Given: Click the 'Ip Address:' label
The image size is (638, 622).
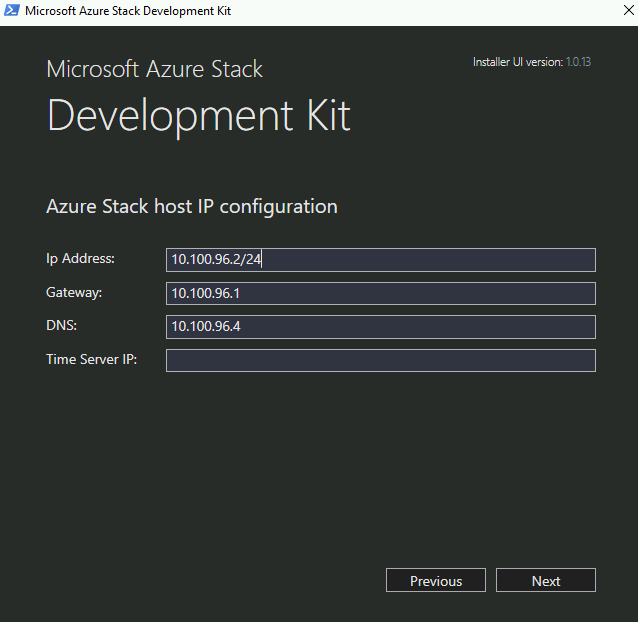Looking at the screenshot, I should (x=80, y=259).
